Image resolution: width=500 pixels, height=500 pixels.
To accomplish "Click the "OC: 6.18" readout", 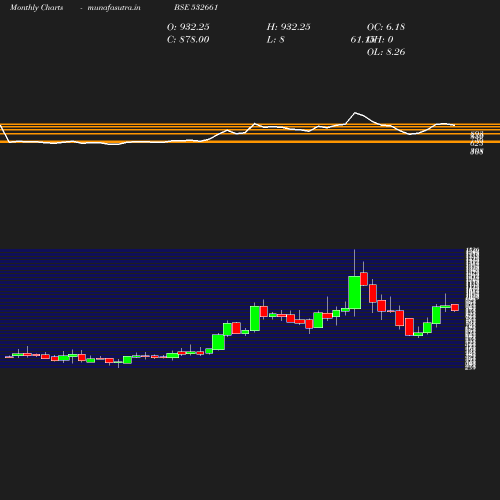I will [386, 27].
